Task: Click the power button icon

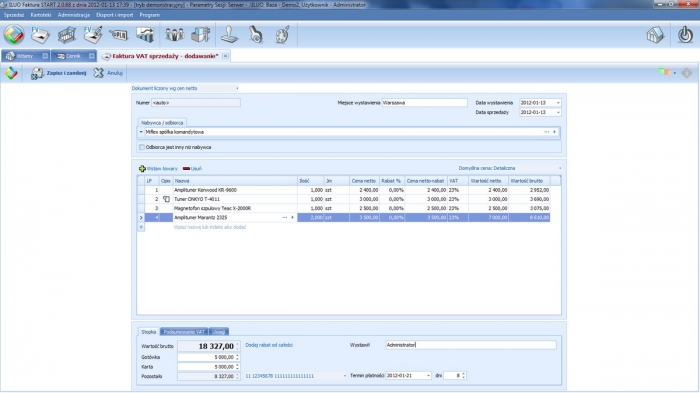Action: tap(685, 34)
